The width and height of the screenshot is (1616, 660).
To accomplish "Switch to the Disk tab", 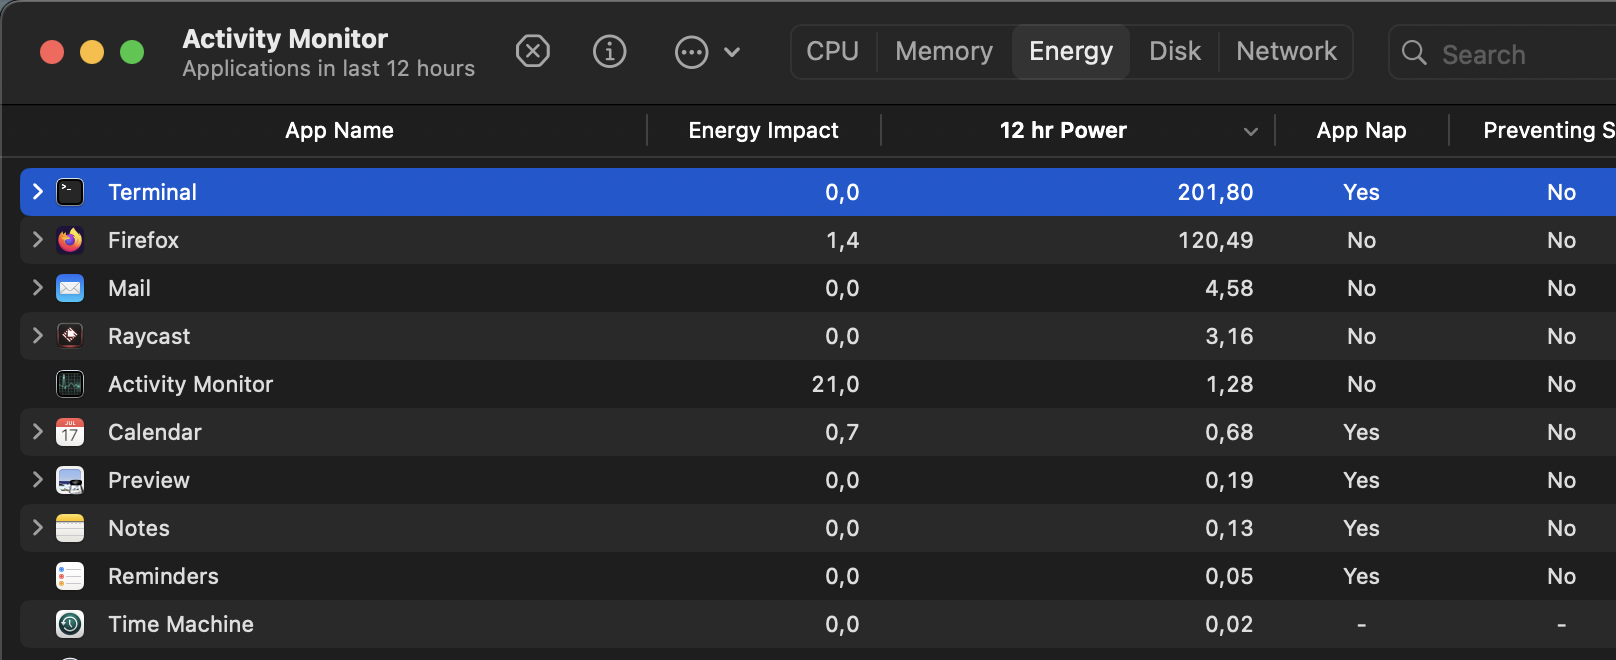I will (x=1175, y=51).
